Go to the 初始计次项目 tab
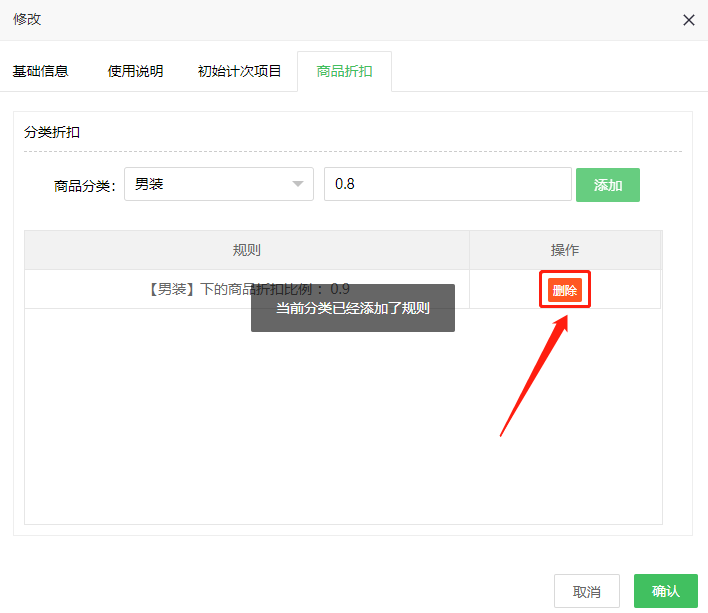 pyautogui.click(x=240, y=71)
